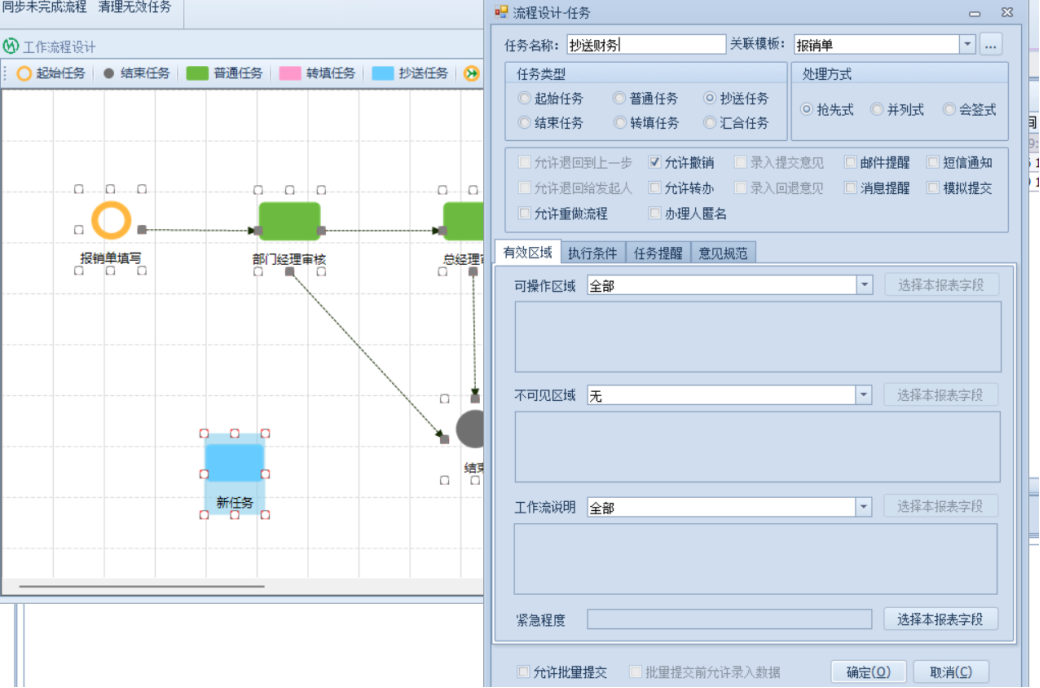The height and width of the screenshot is (688, 1040).
Task: Click the 报销单填写 start node circle
Action: point(111,221)
